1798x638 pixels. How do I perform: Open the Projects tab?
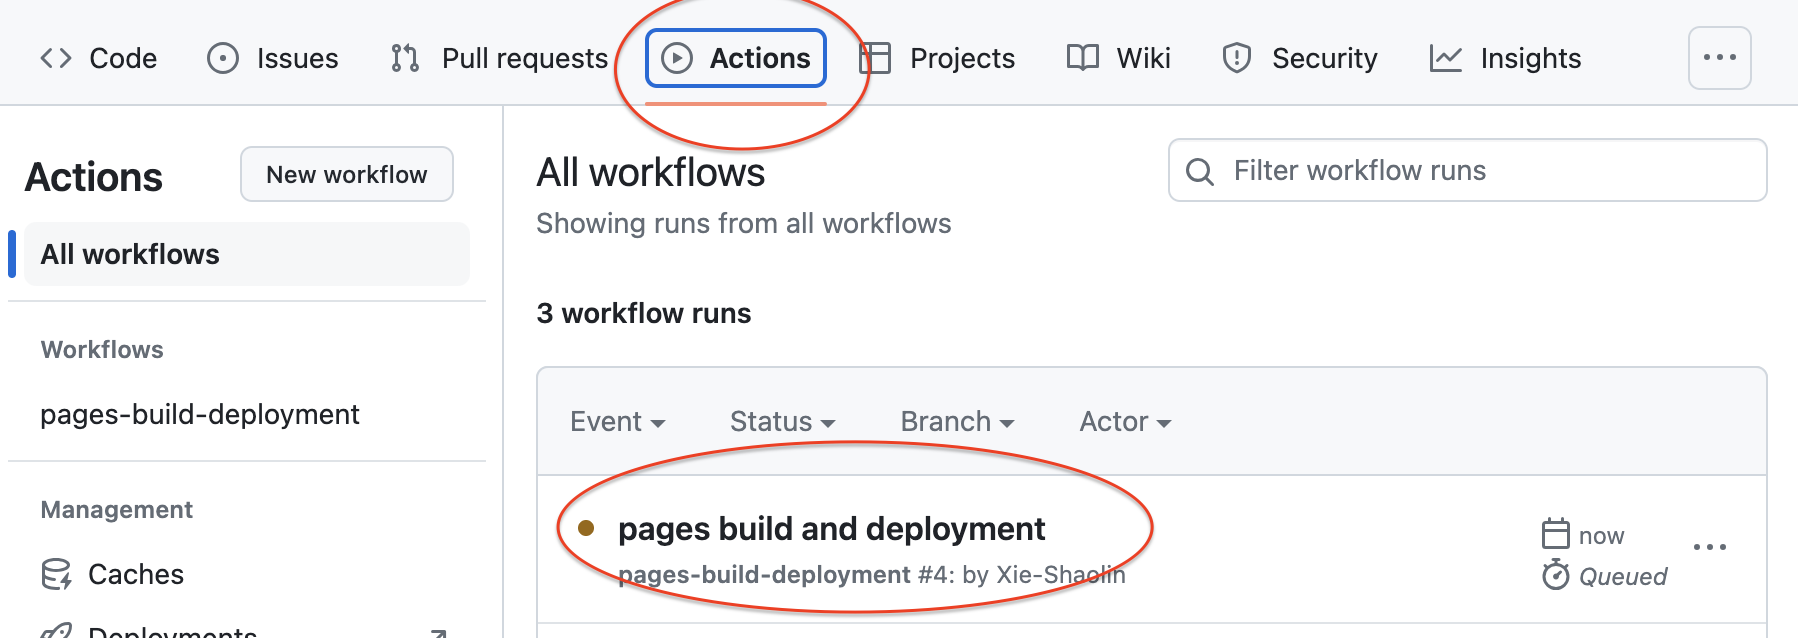(x=937, y=58)
